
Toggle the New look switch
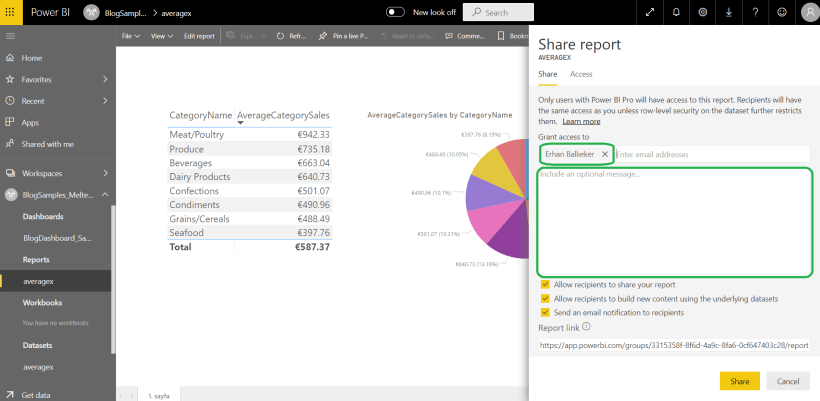[x=395, y=12]
